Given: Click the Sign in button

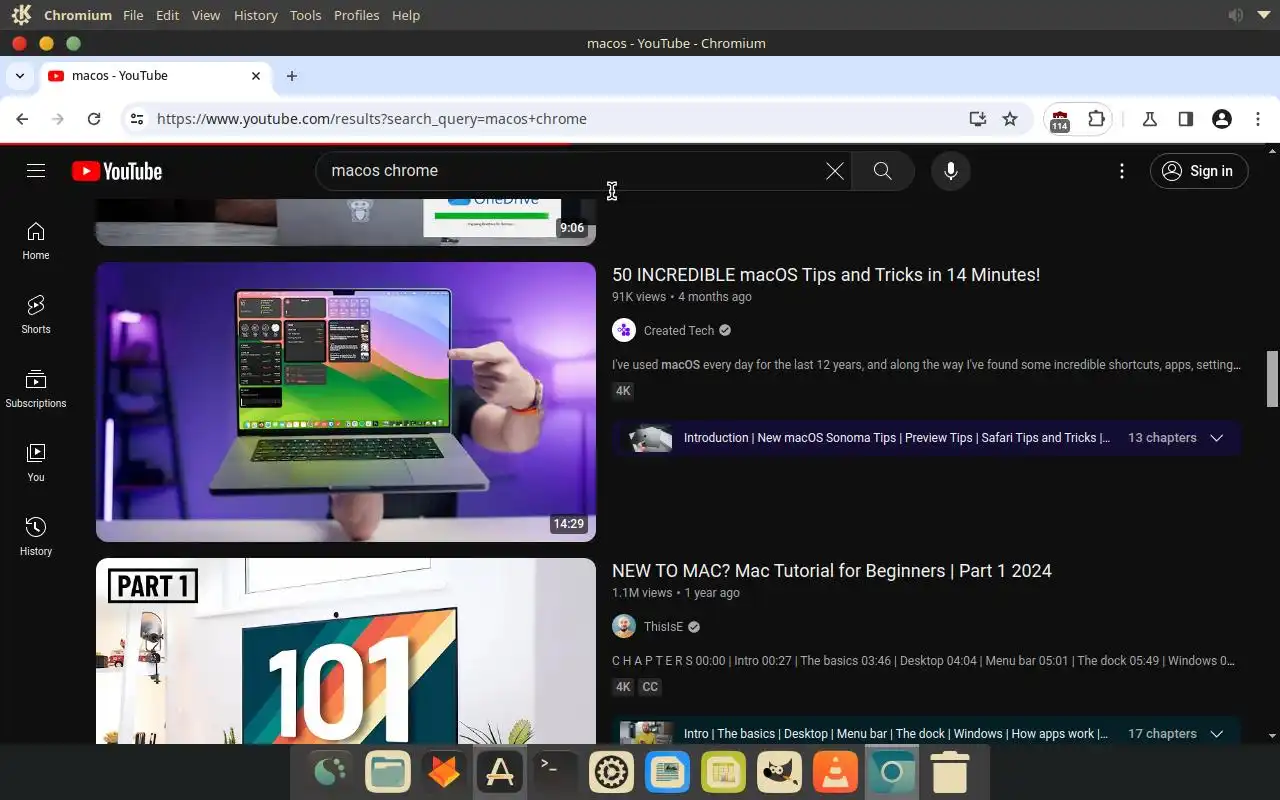Looking at the screenshot, I should tap(1199, 171).
